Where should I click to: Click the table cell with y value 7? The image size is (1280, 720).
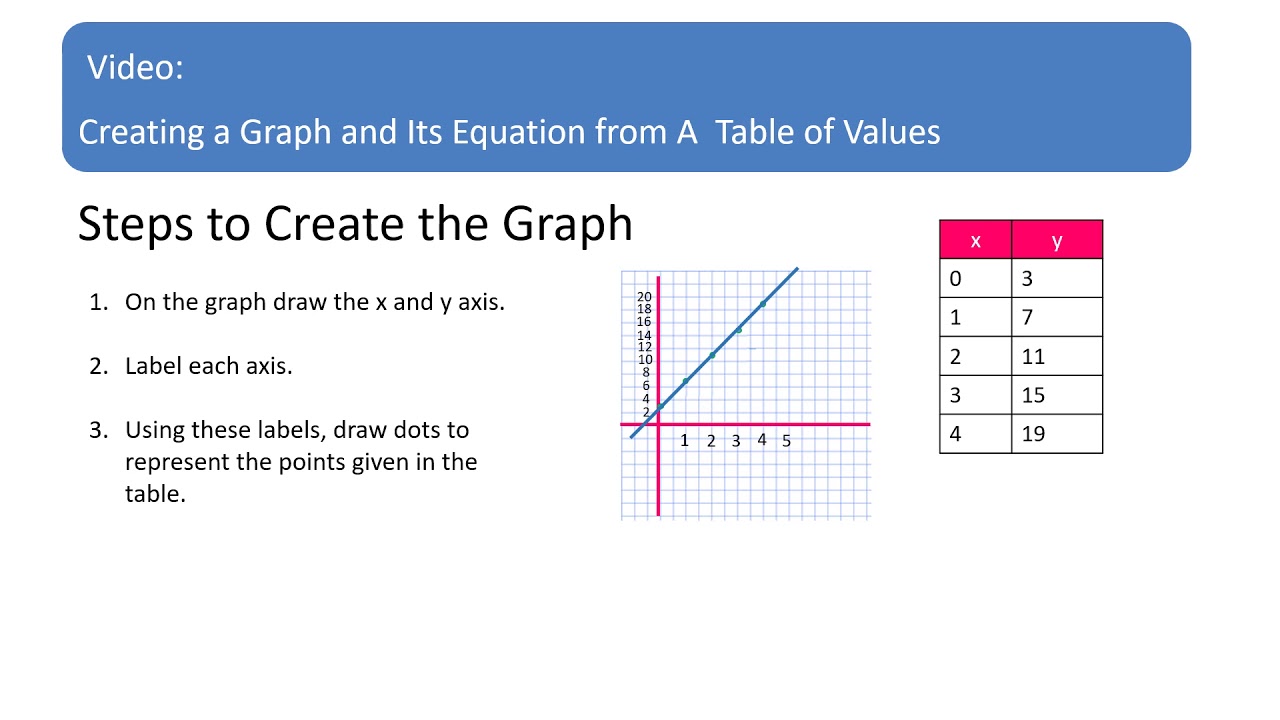(x=1056, y=318)
